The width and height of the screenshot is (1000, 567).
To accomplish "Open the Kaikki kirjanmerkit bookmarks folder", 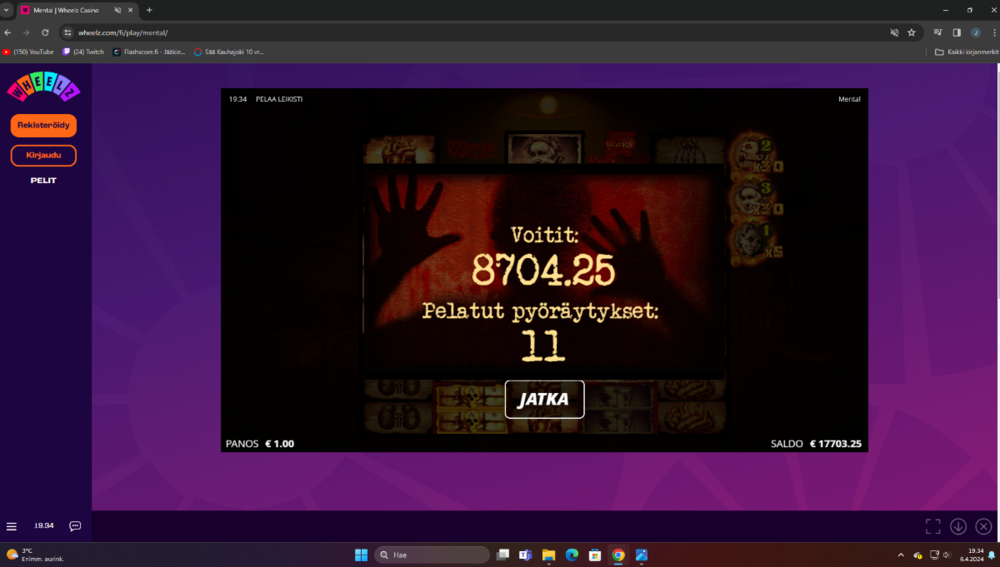I will point(966,52).
